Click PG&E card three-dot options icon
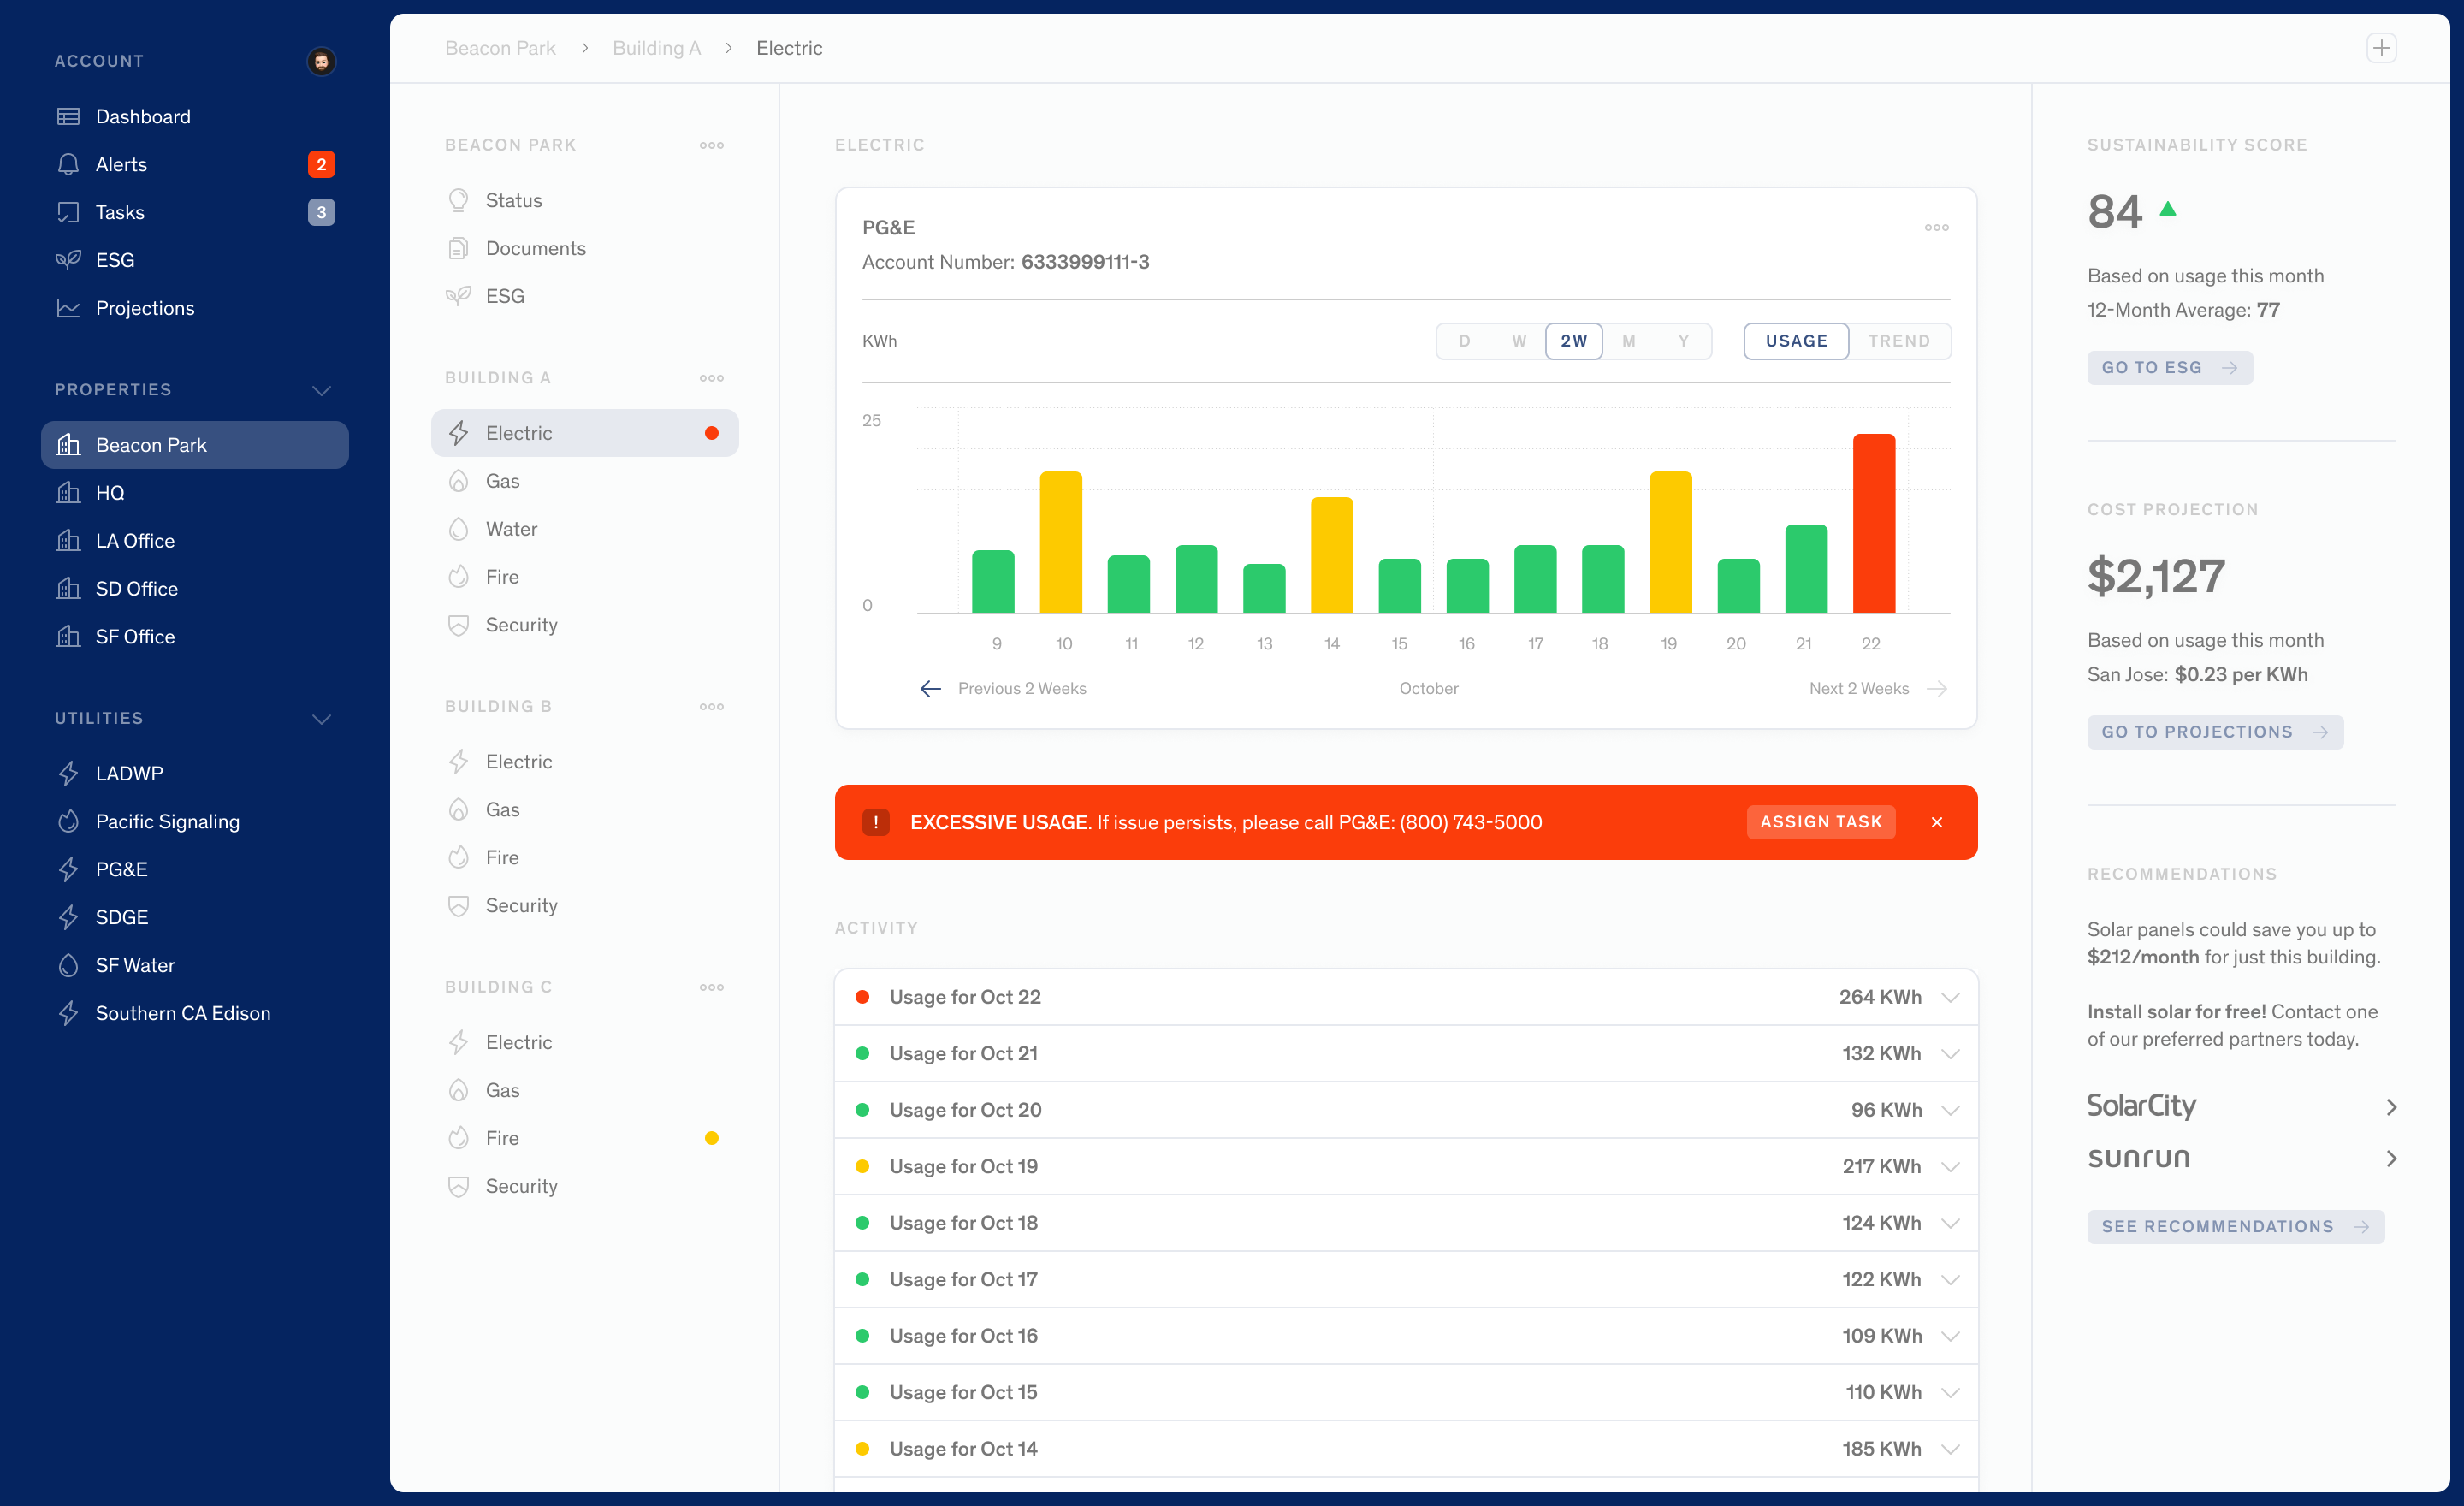Viewport: 2464px width, 1506px height. [x=1936, y=228]
